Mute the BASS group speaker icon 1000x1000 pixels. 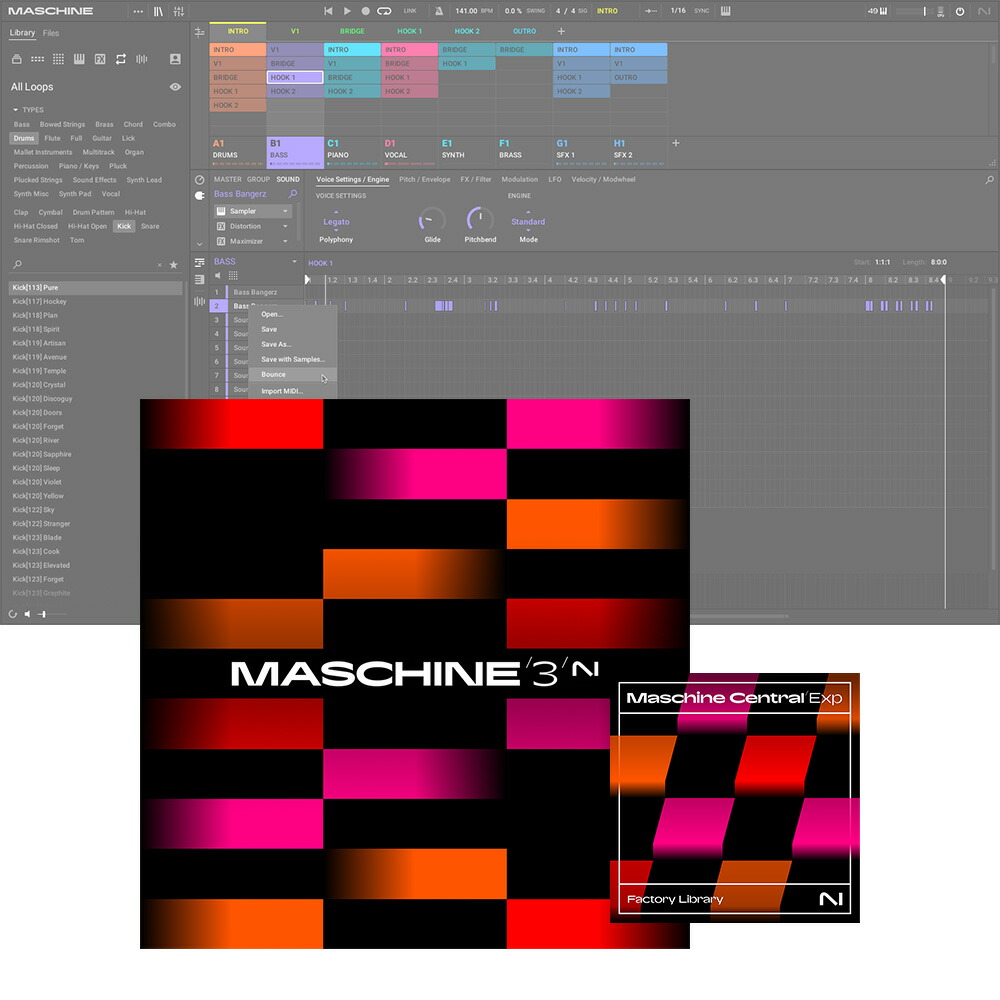218,275
